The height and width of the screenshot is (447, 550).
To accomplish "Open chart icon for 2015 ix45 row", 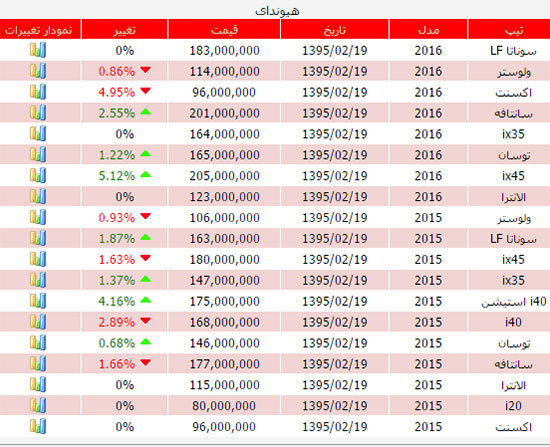I will [38, 259].
